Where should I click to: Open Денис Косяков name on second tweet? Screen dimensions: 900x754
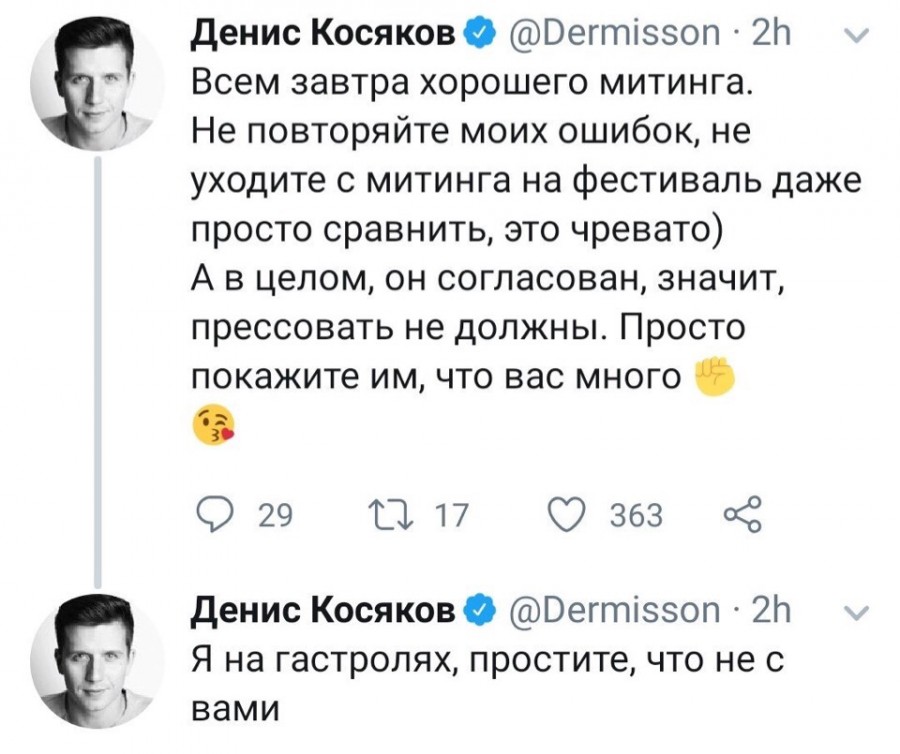327,611
